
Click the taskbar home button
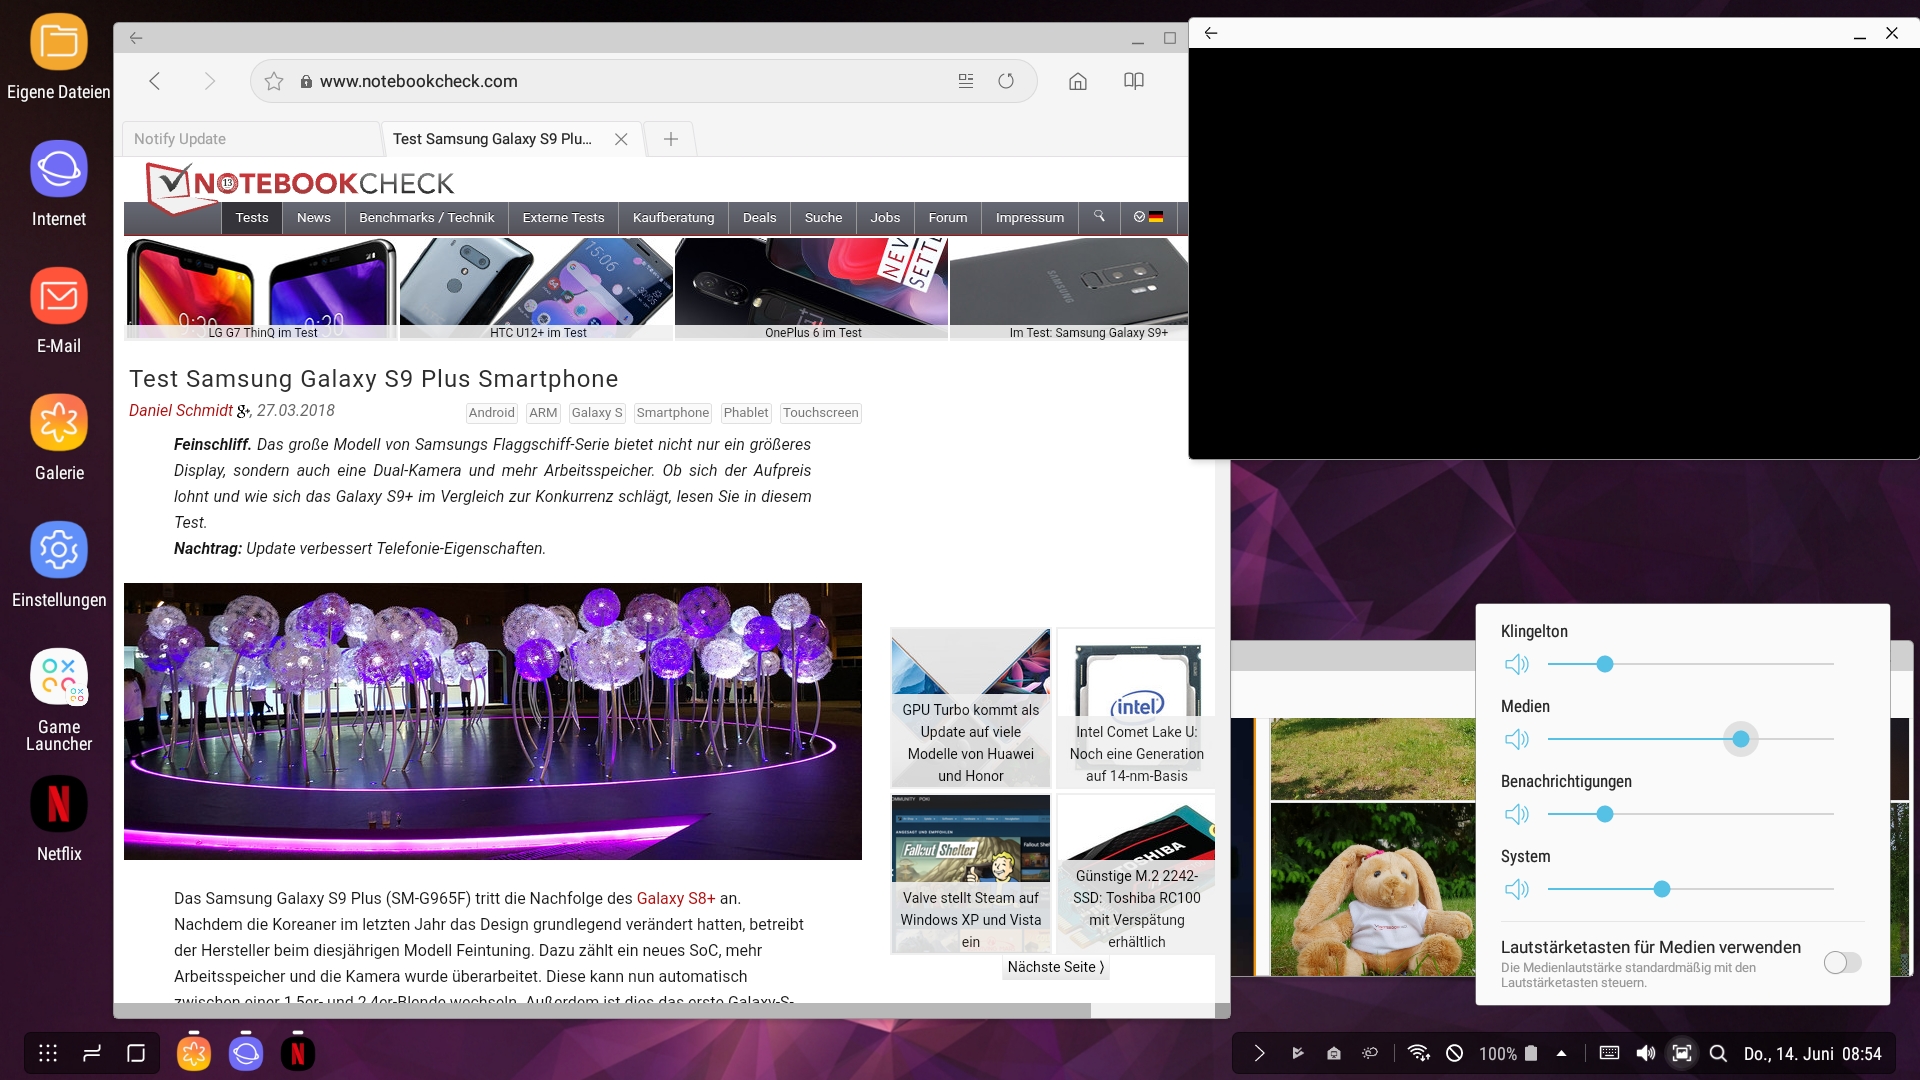[136, 1053]
